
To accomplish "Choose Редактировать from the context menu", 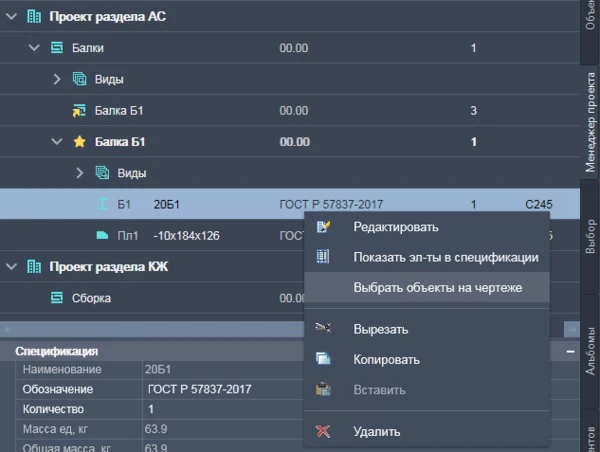I will point(395,227).
